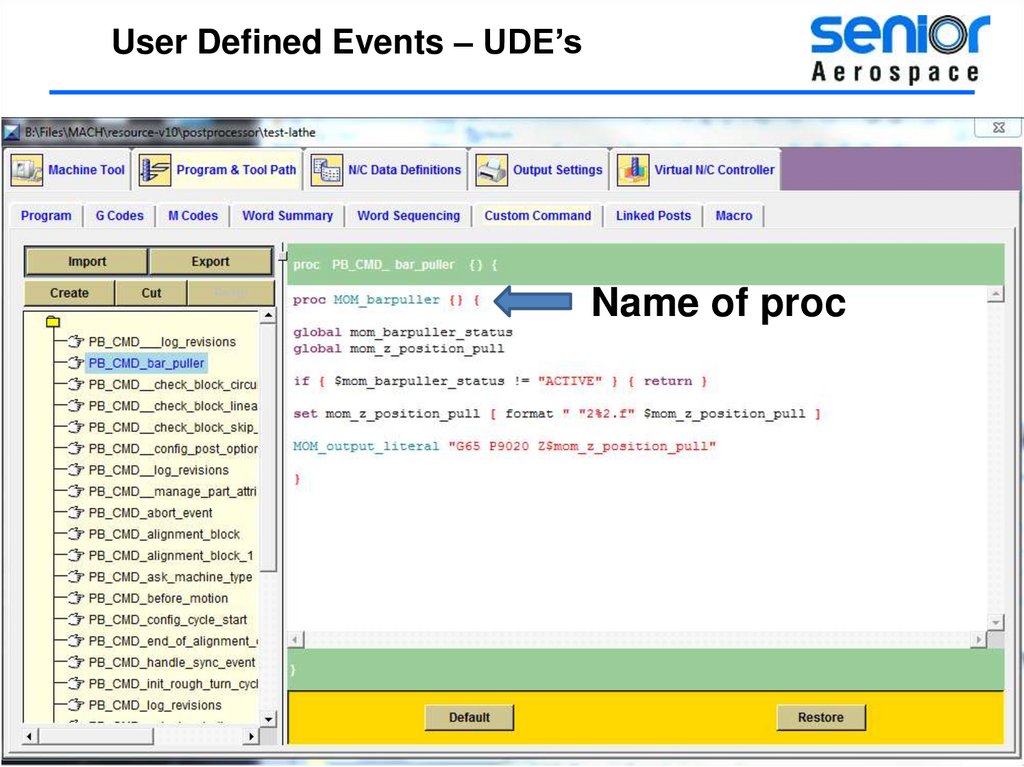Select PB_CMD_init_rough_turn_cycl tree item
The width and height of the screenshot is (1024, 767).
pos(172,683)
